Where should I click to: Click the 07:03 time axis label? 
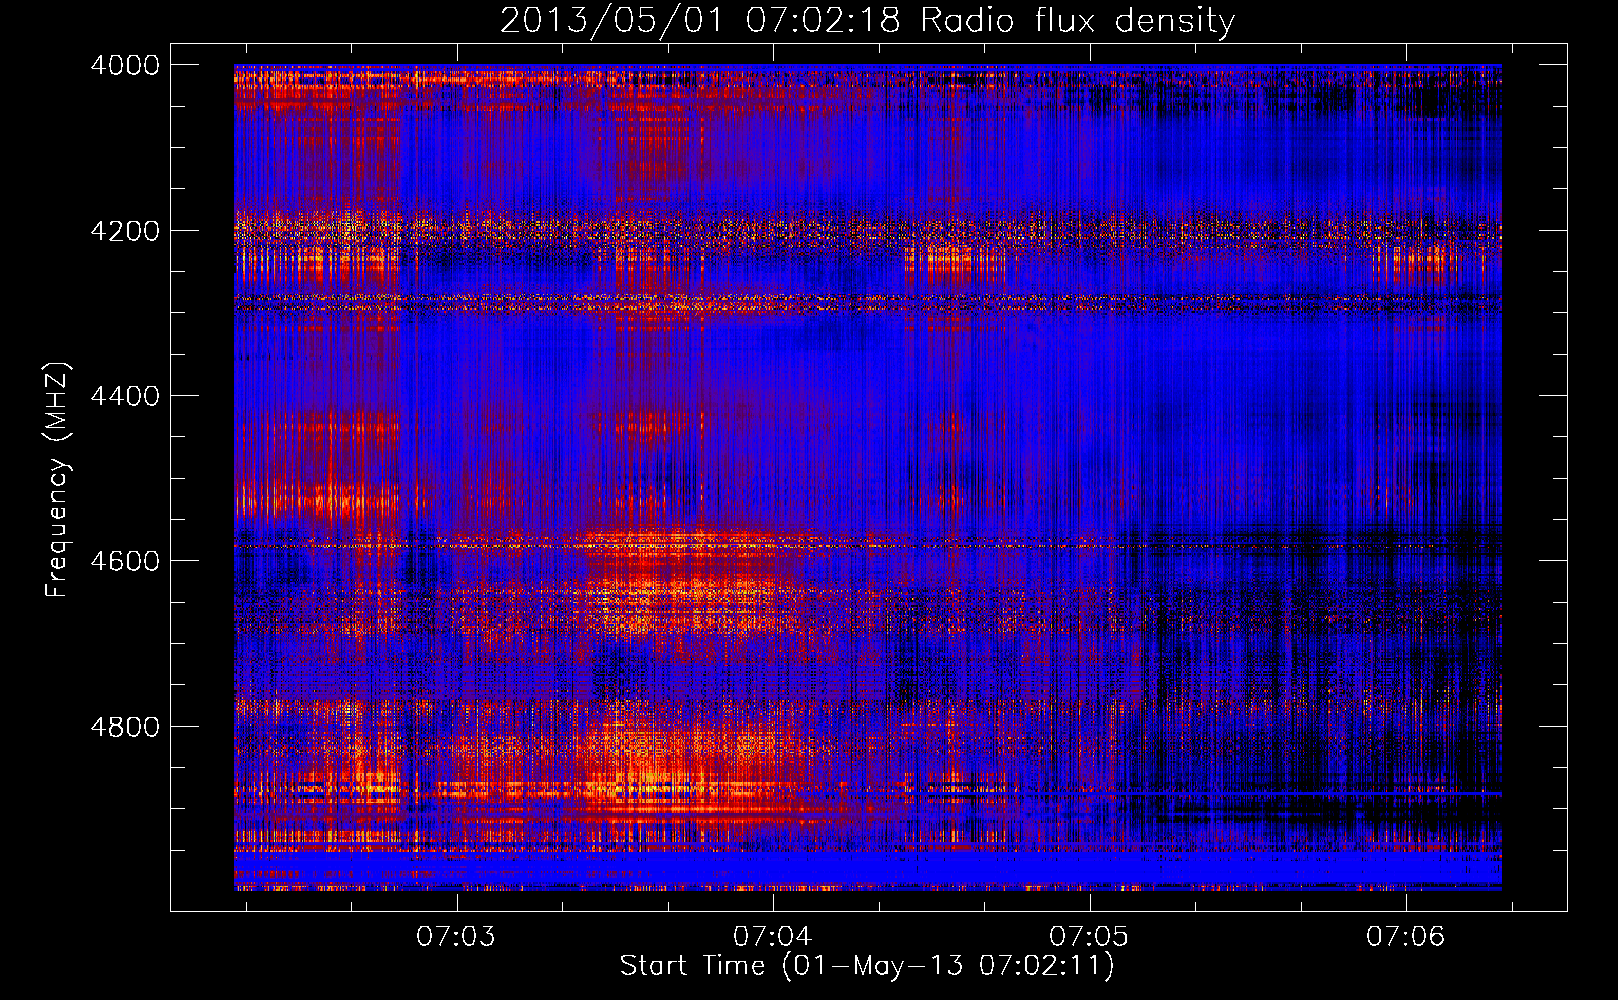tap(457, 936)
